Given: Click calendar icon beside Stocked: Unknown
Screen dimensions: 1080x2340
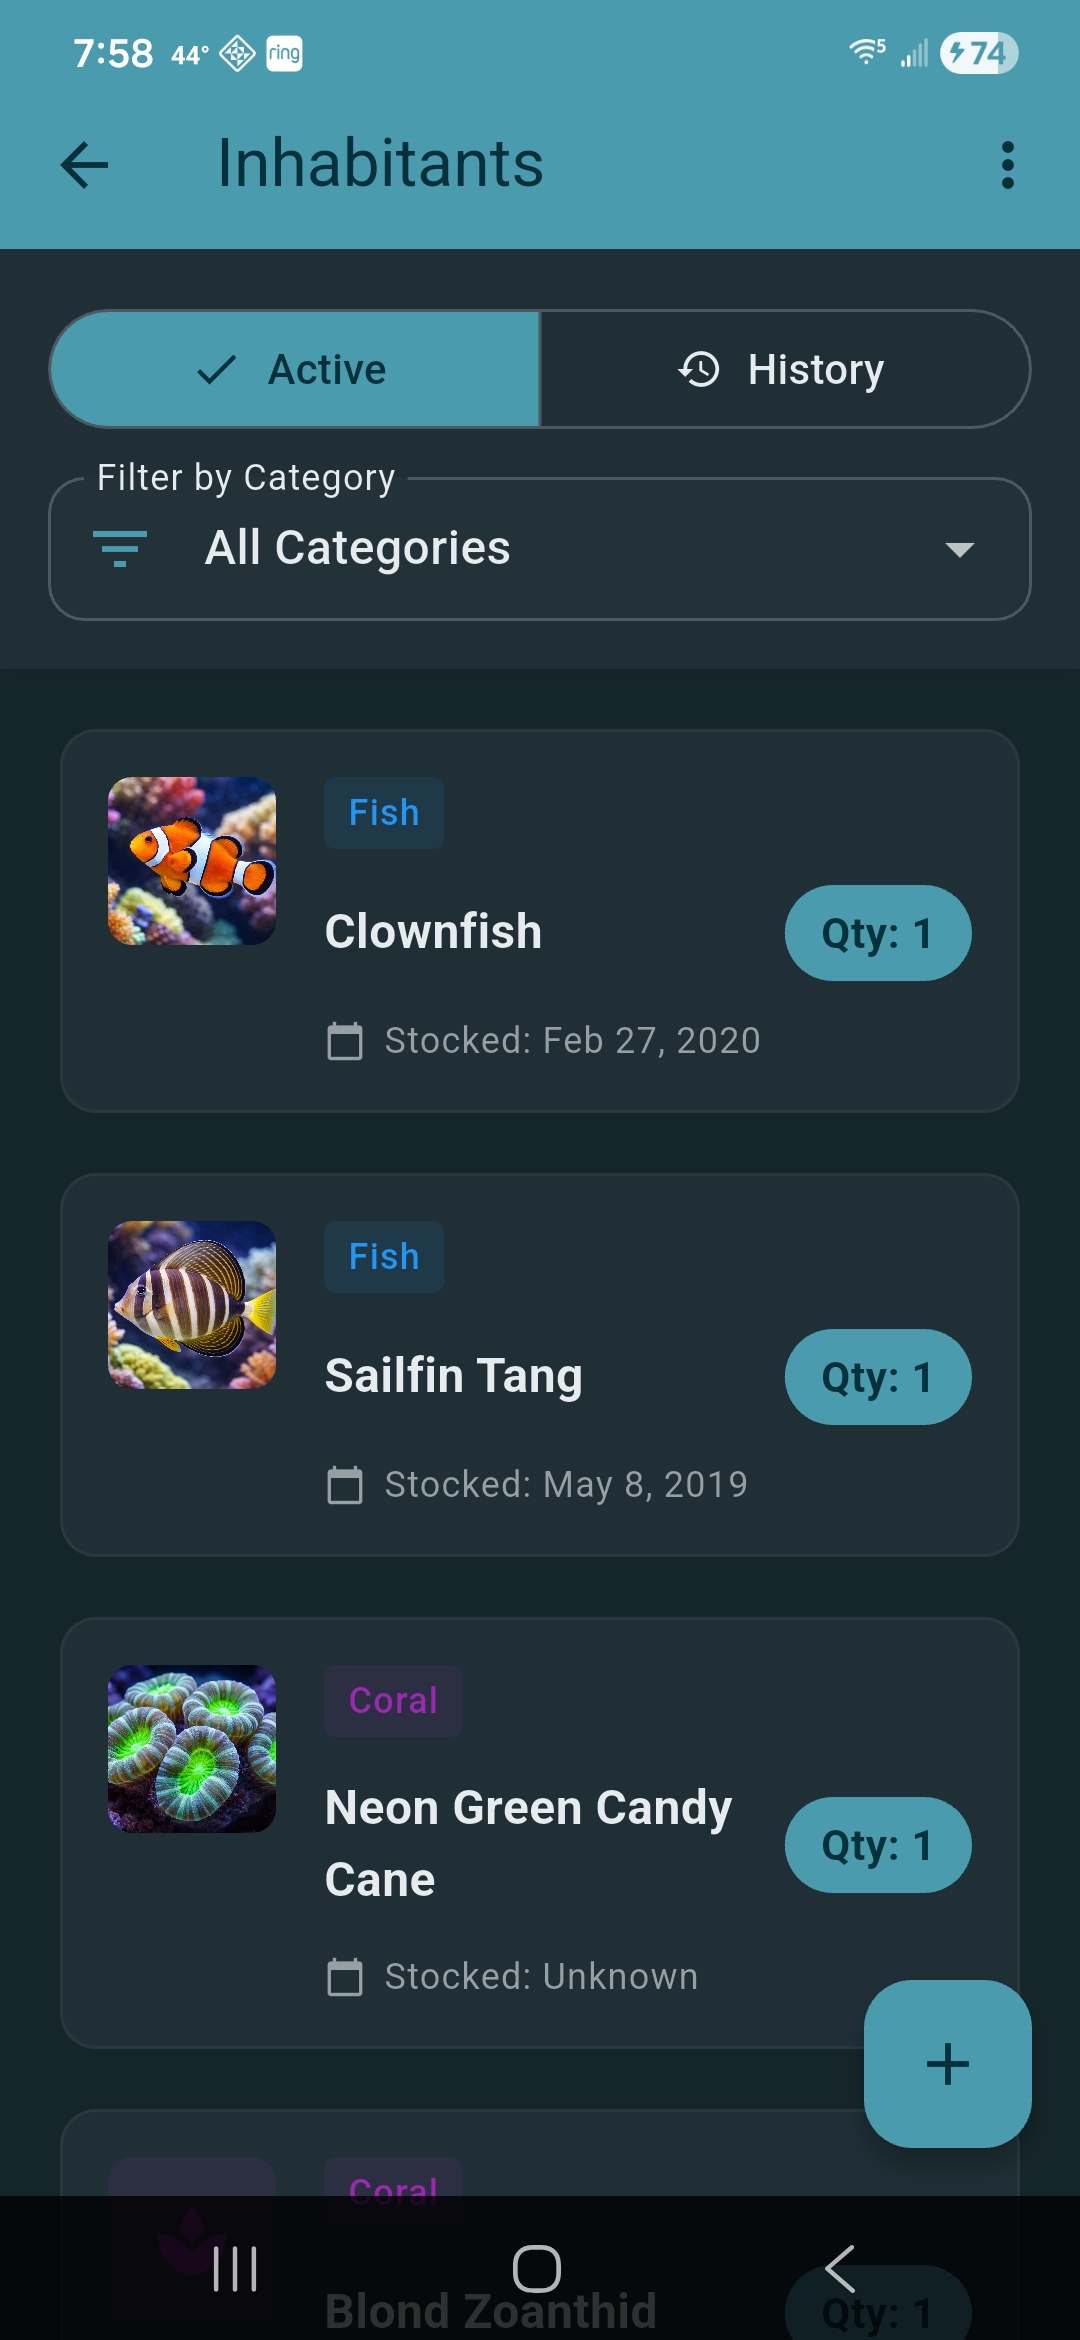Looking at the screenshot, I should point(345,1977).
